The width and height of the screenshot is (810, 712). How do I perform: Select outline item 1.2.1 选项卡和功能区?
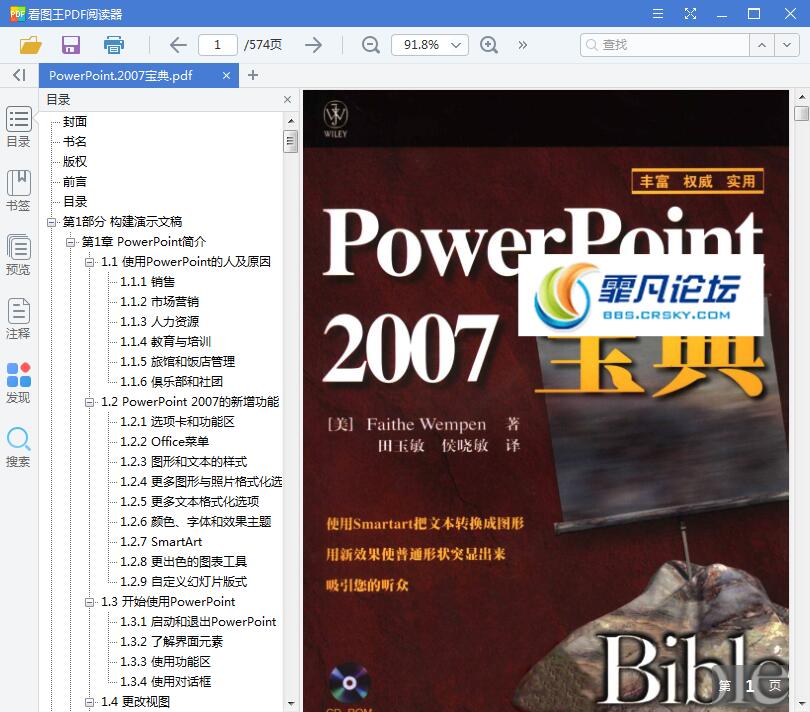178,422
